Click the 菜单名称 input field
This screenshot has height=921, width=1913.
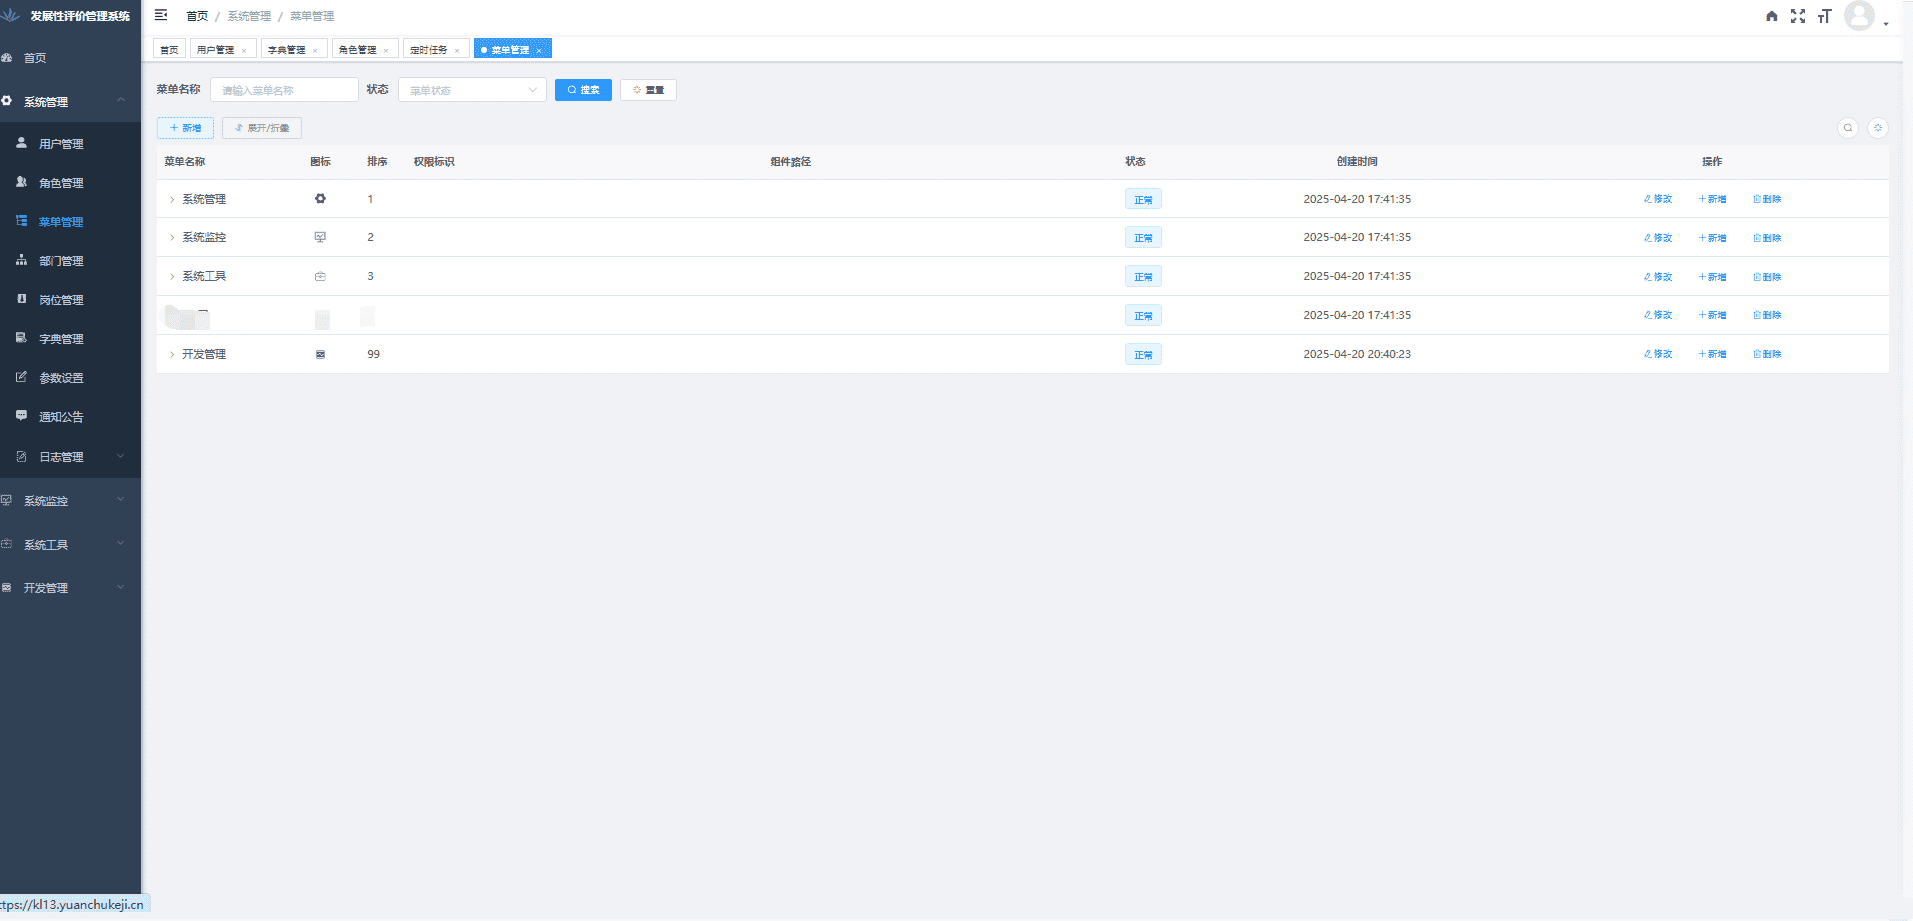(x=284, y=90)
